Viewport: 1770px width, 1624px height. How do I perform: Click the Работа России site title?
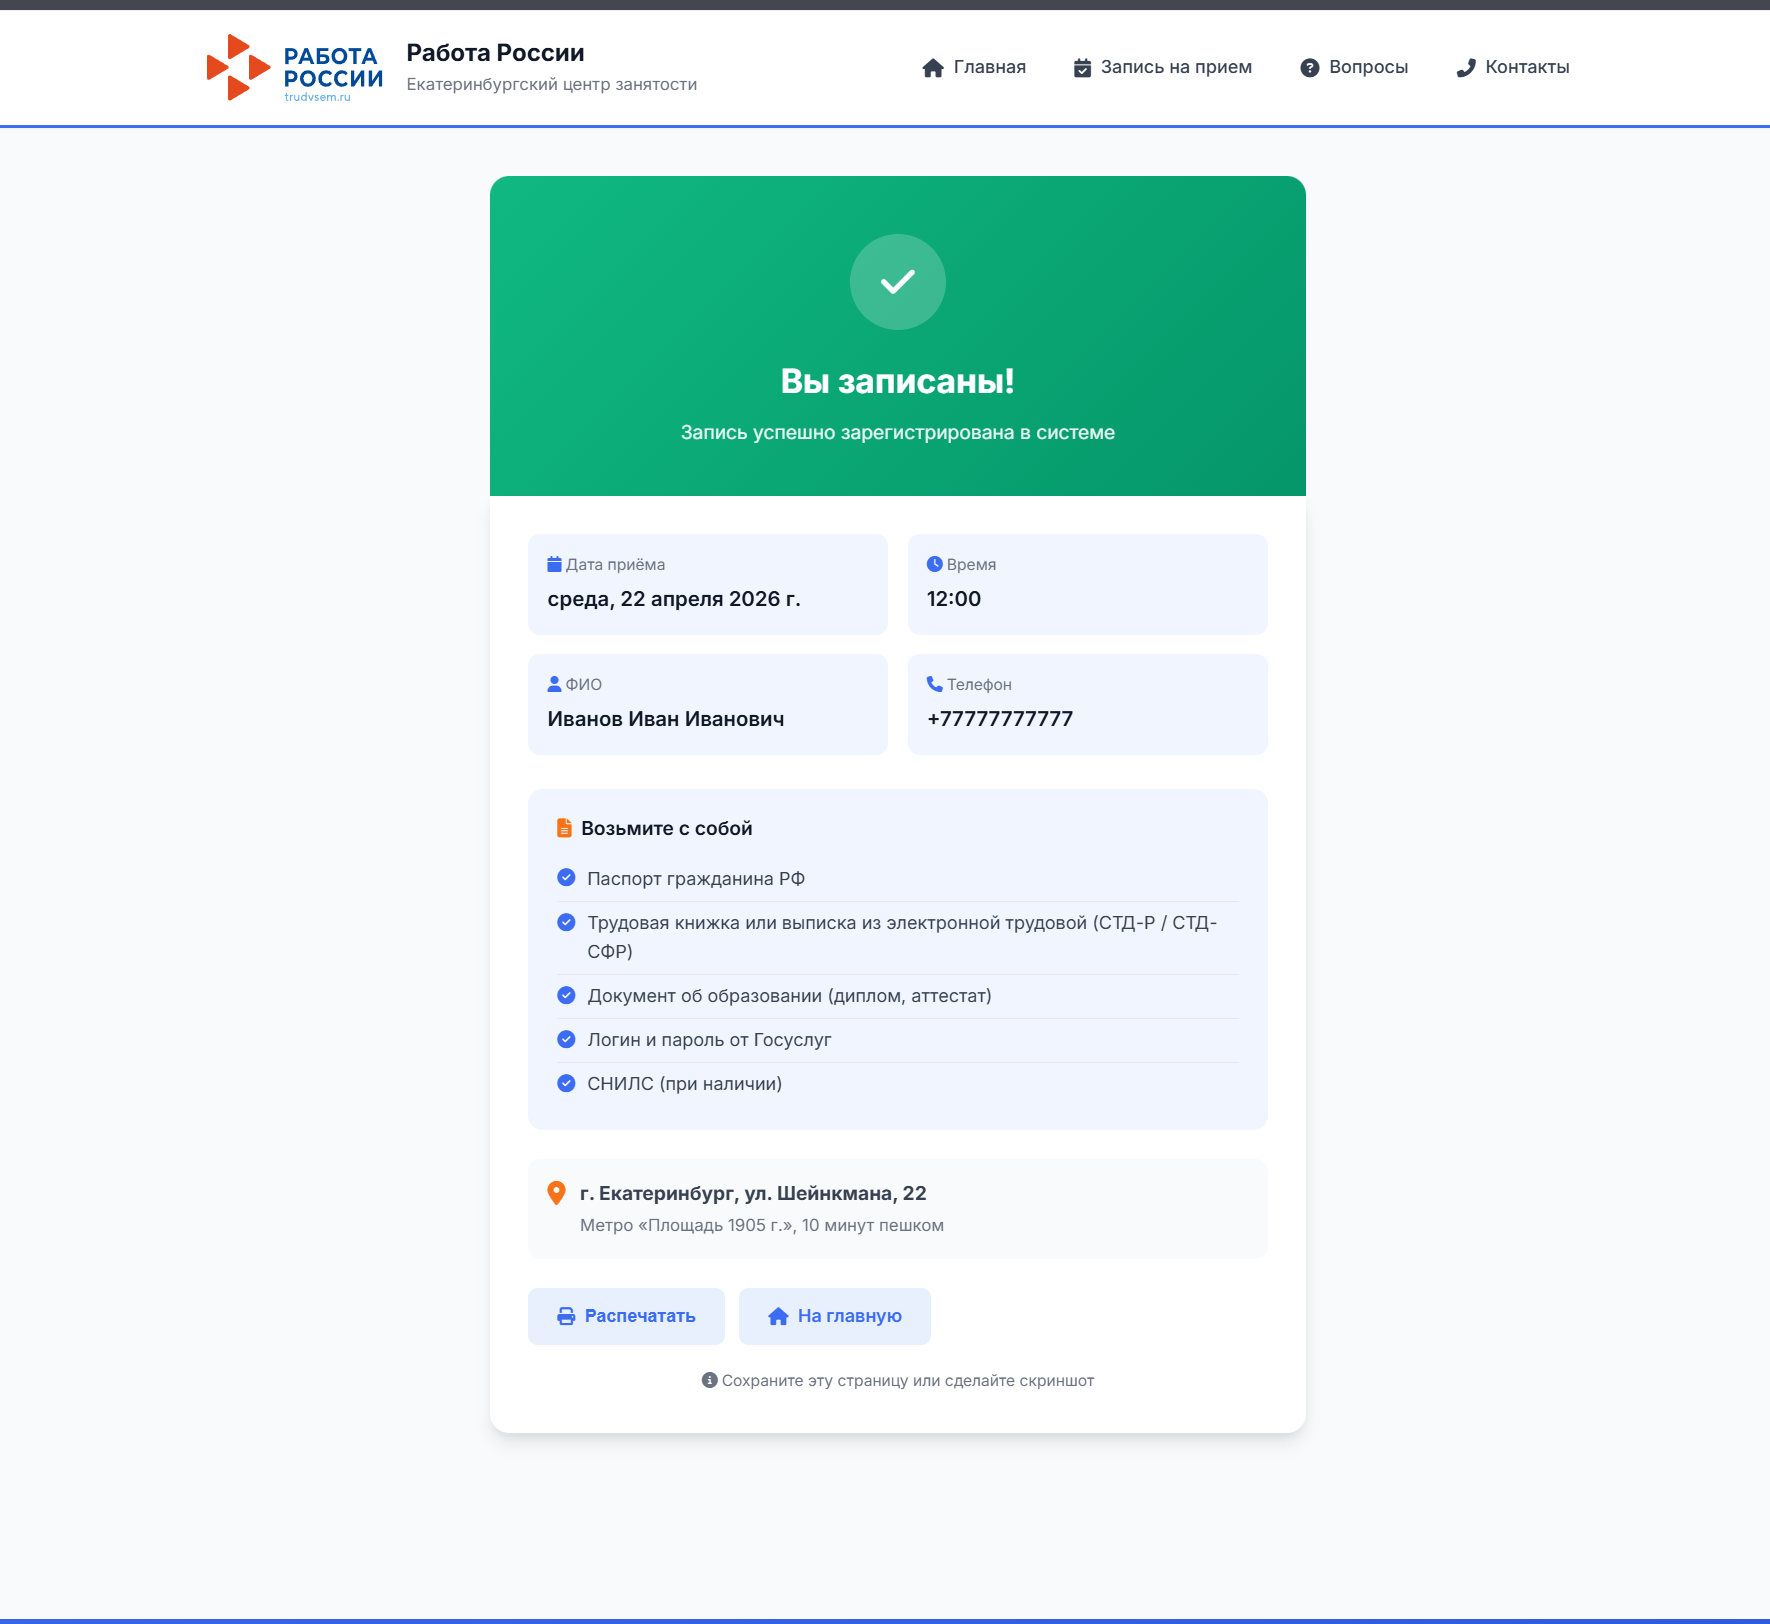[x=495, y=53]
